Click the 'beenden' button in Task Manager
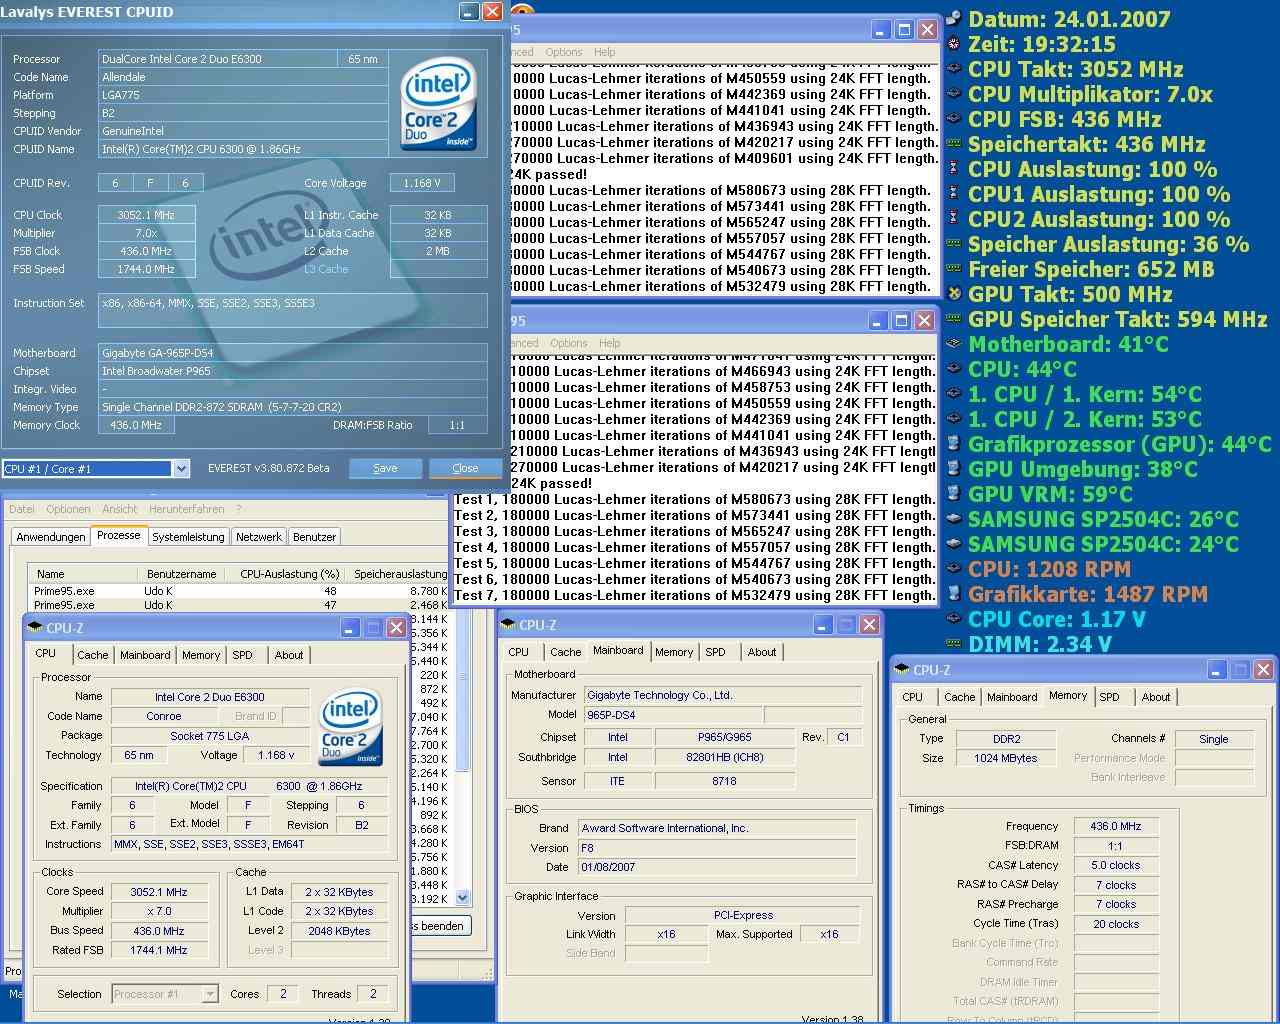This screenshot has width=1280, height=1024. (x=439, y=926)
